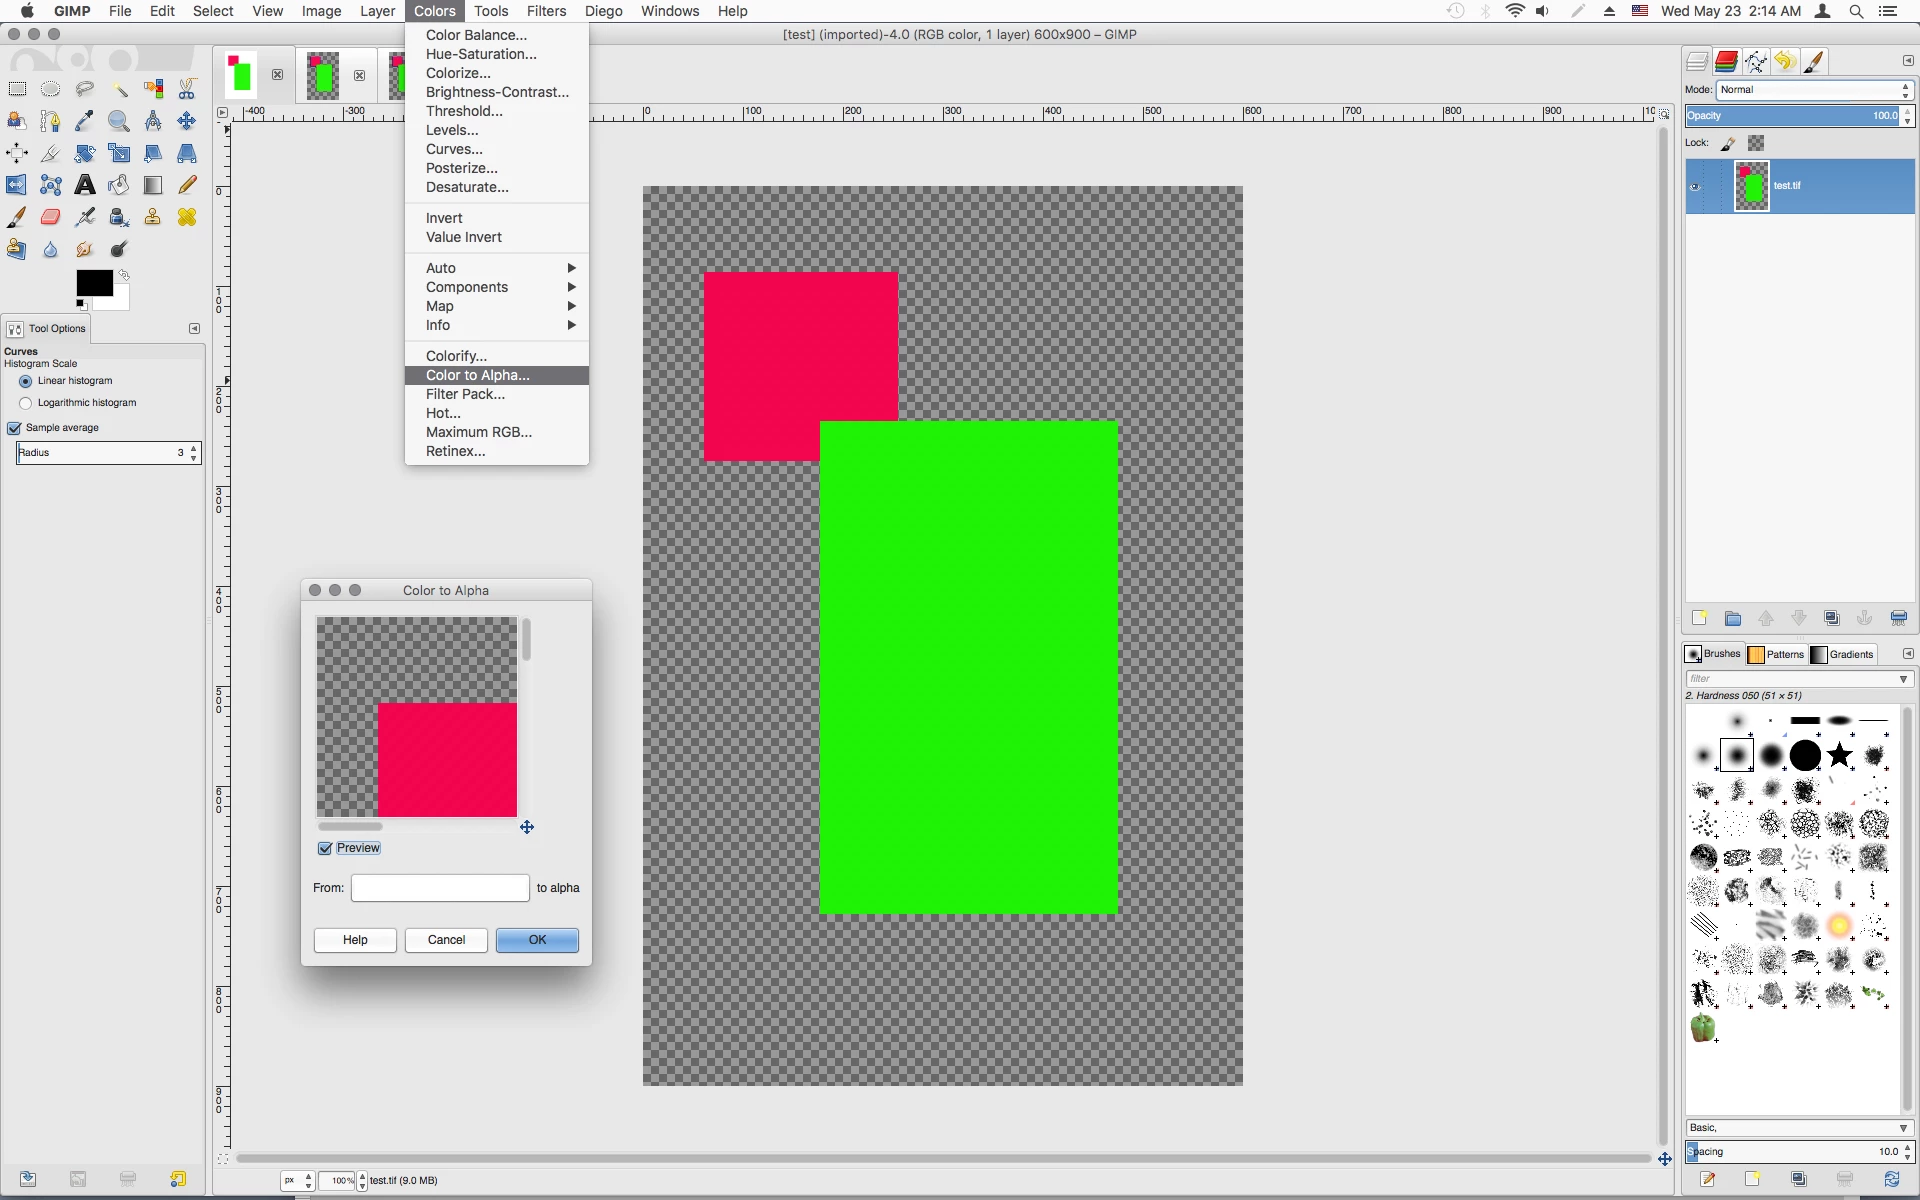
Task: Hide the test.tif layer
Action: coord(1695,186)
